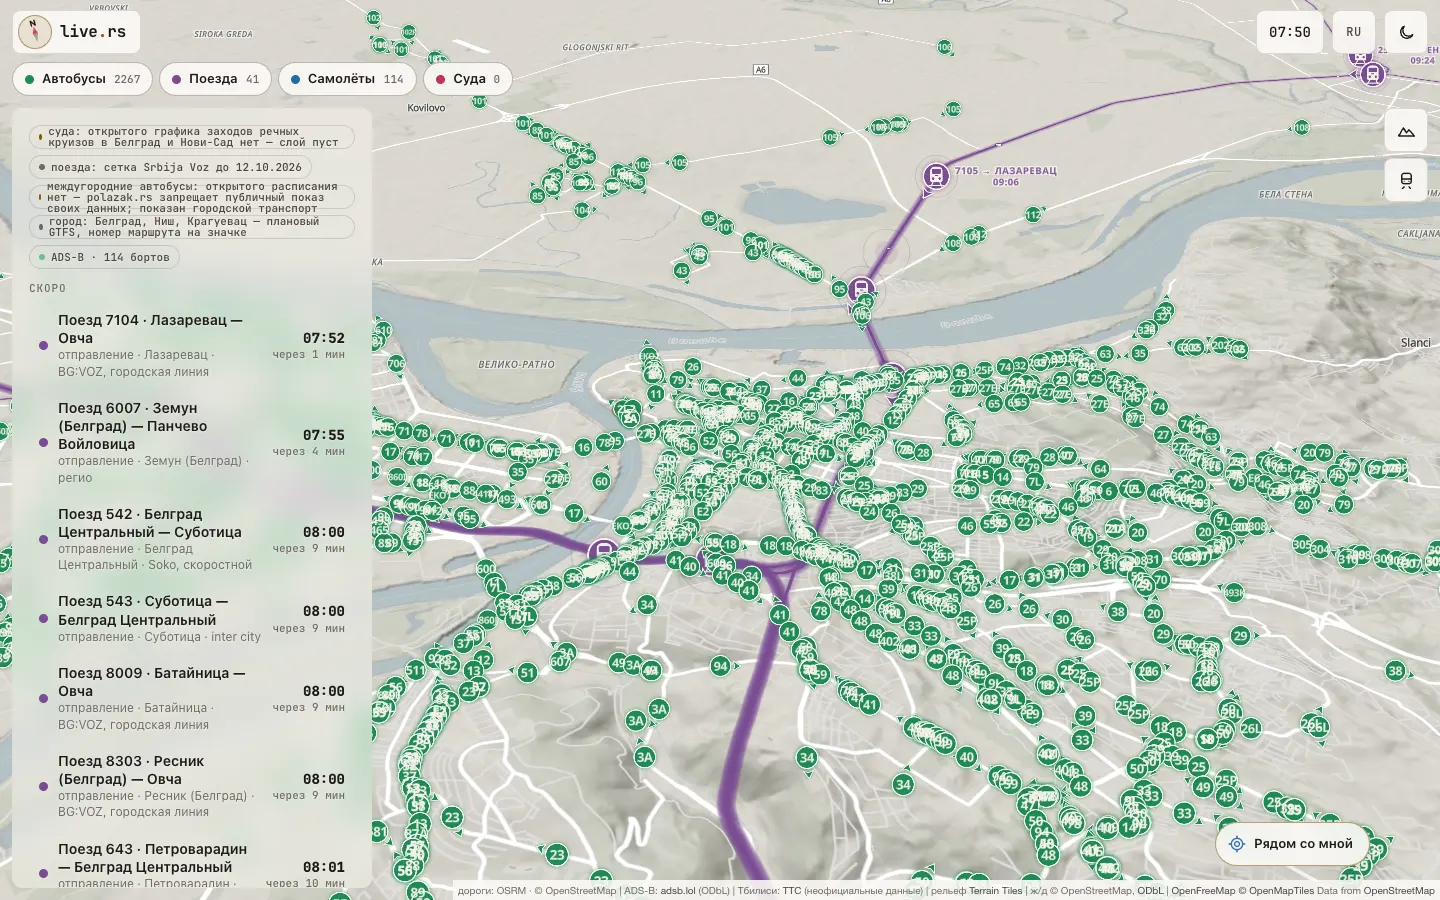
Task: Open the adsb.lol attribution link
Action: point(678,891)
